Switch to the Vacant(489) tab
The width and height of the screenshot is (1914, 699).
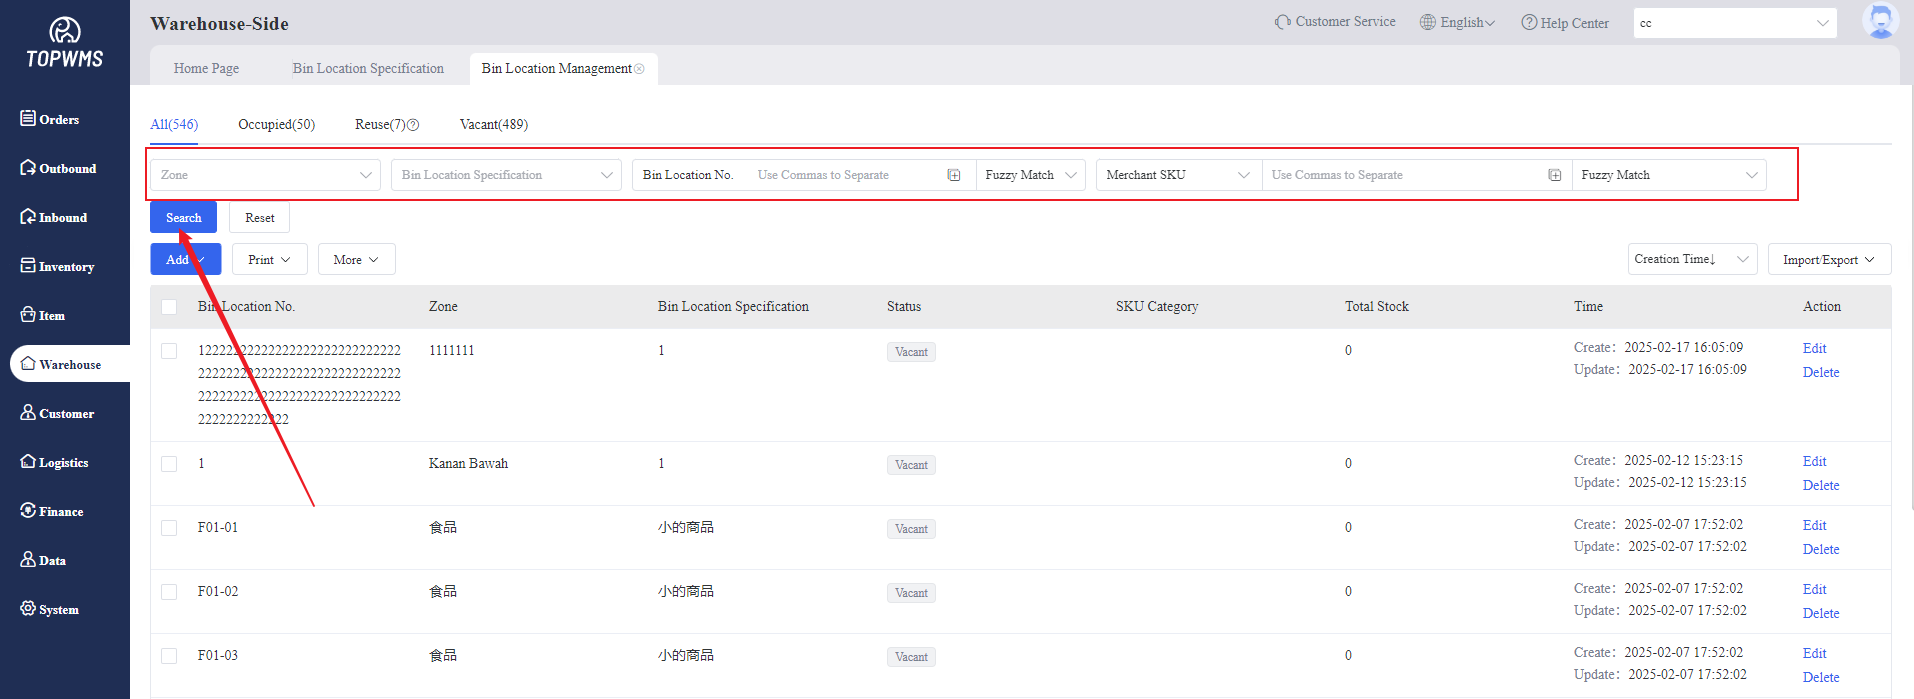point(493,125)
